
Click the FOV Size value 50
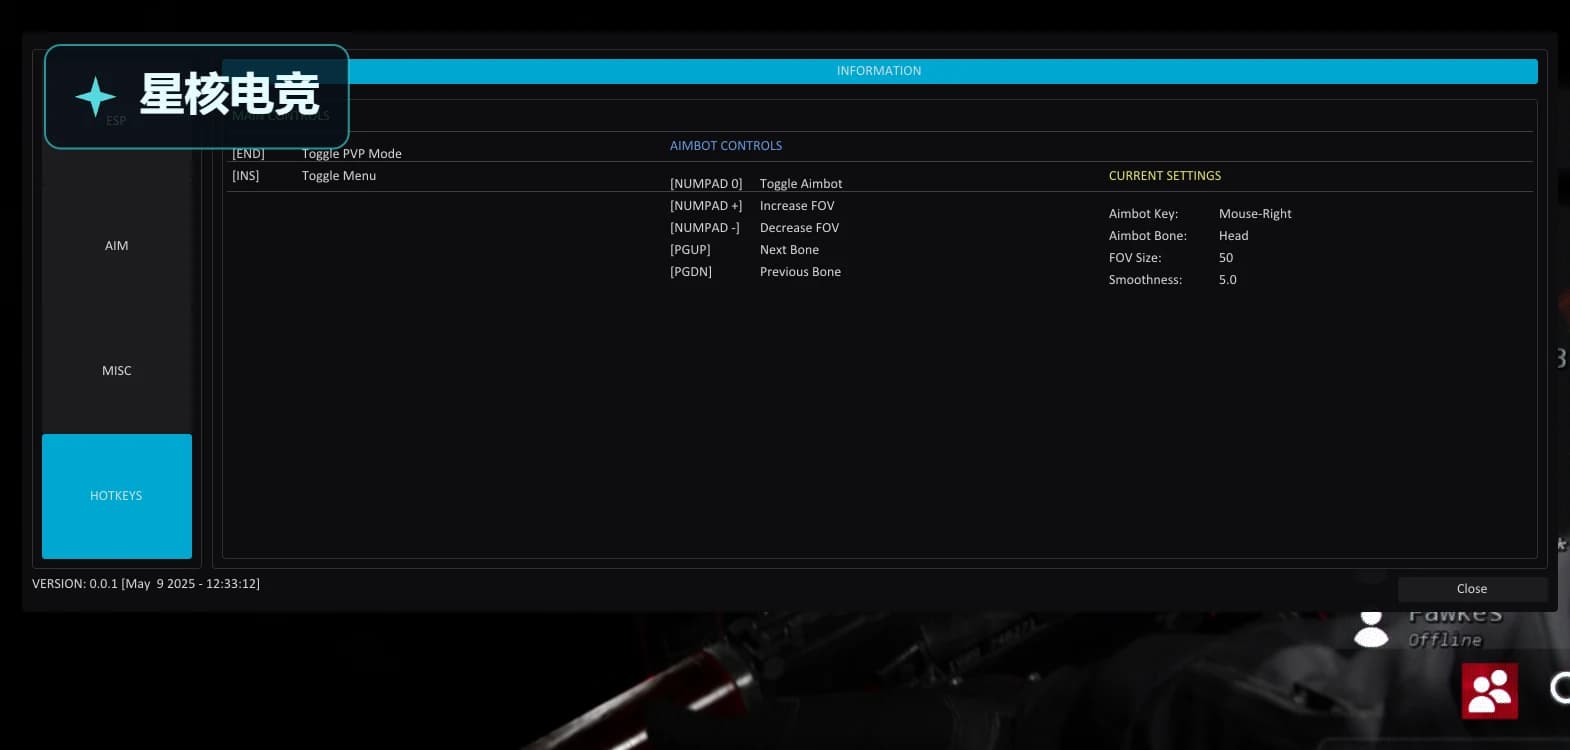tap(1226, 258)
